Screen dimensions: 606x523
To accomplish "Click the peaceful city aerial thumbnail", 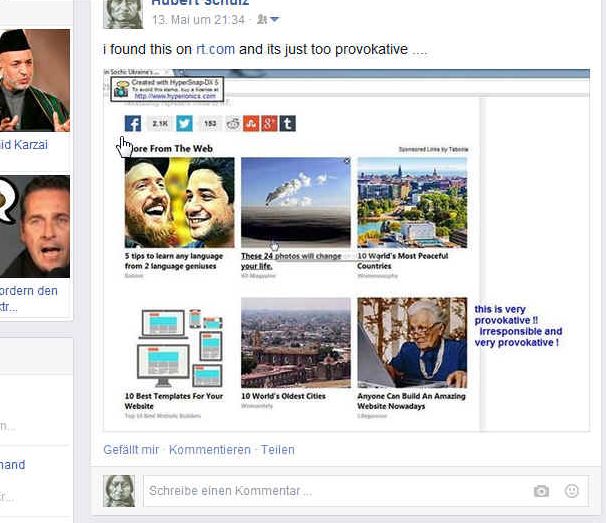I will click(x=412, y=203).
